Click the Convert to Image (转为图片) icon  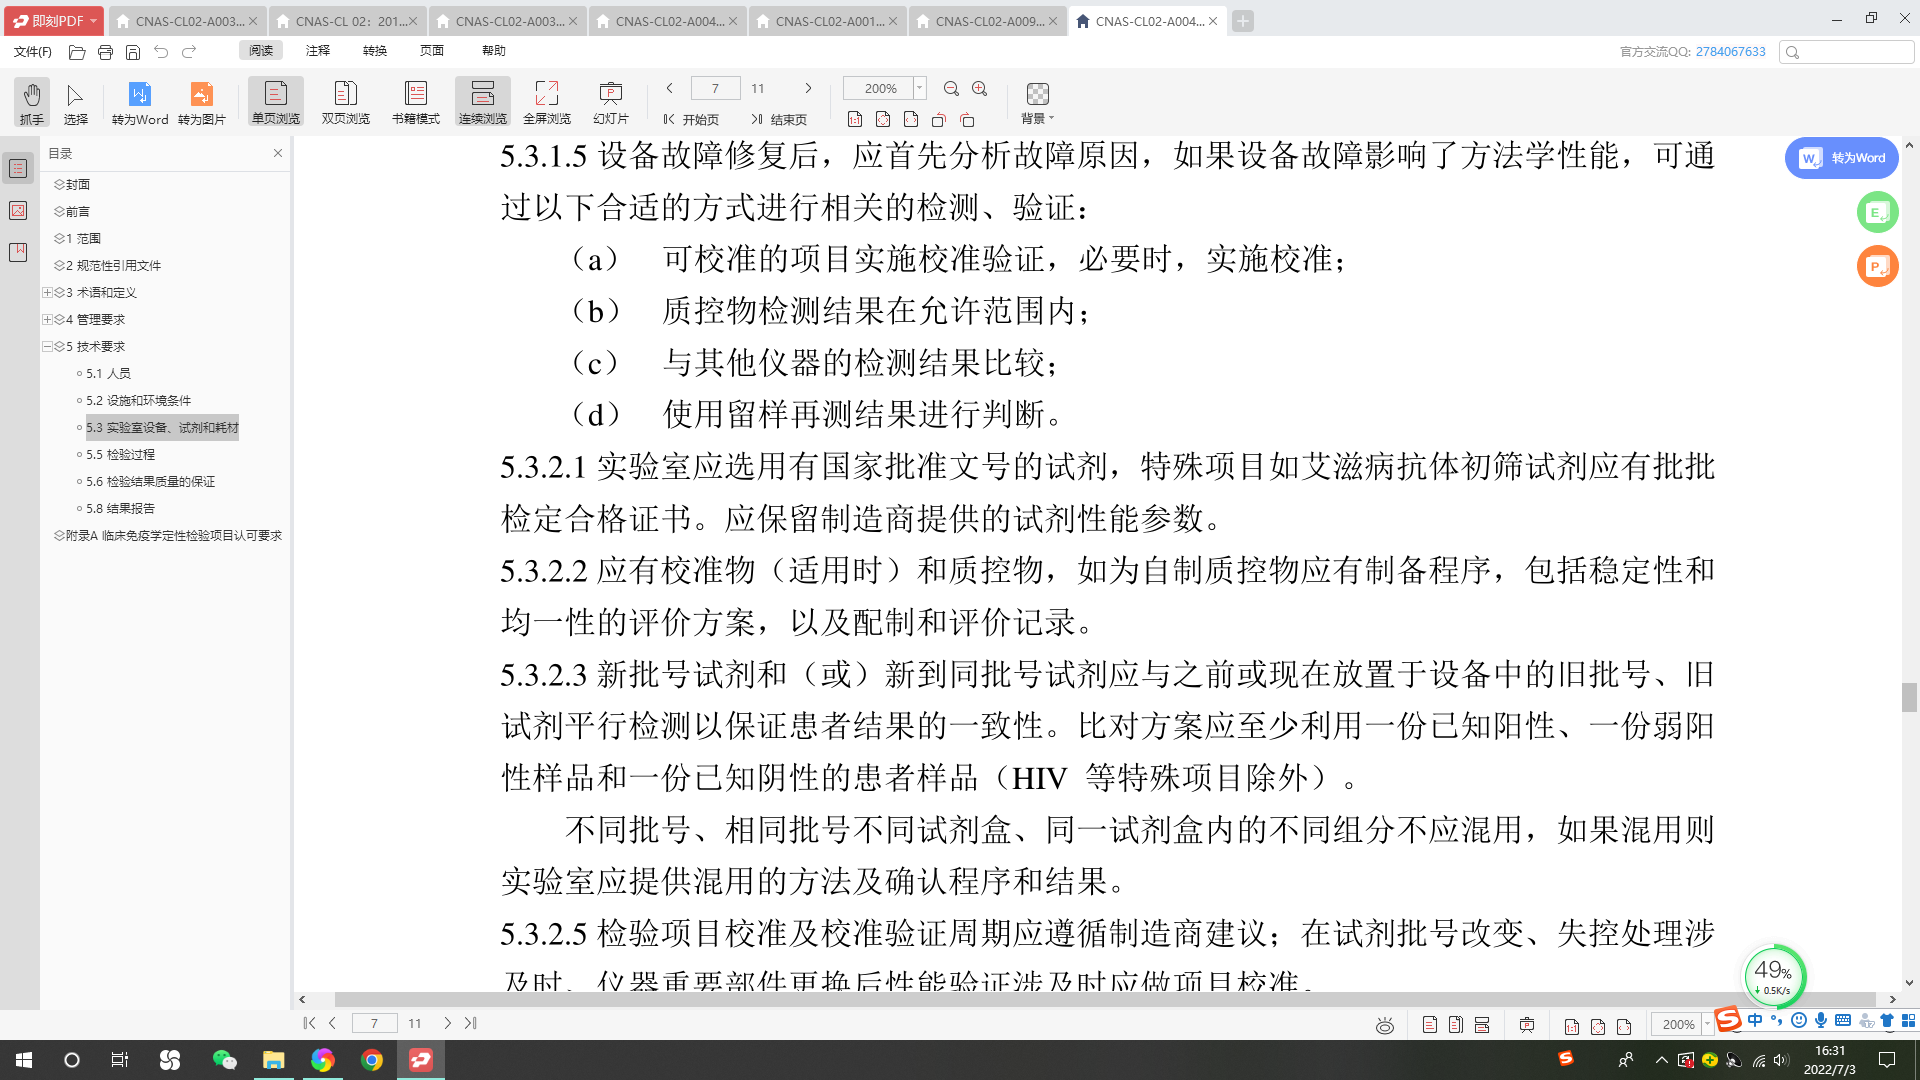click(x=201, y=102)
